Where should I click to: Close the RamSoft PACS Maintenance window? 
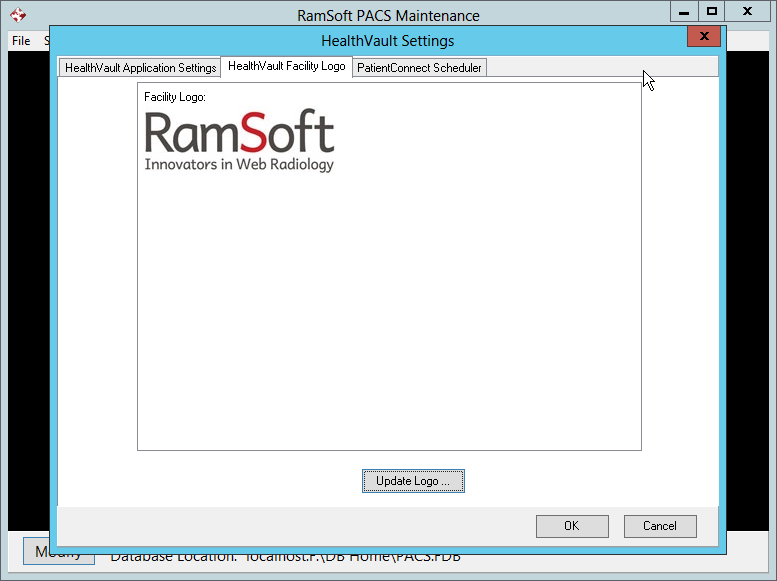[749, 11]
